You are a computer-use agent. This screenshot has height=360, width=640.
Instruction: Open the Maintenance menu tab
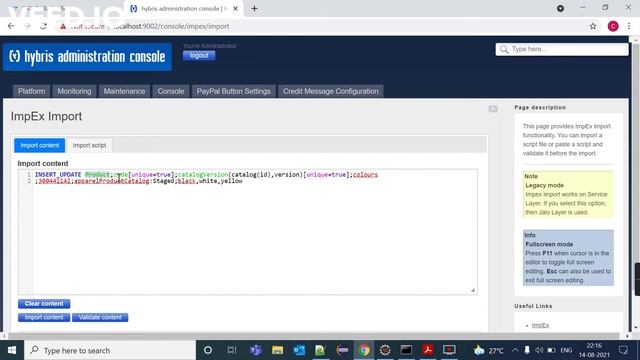pos(124,91)
